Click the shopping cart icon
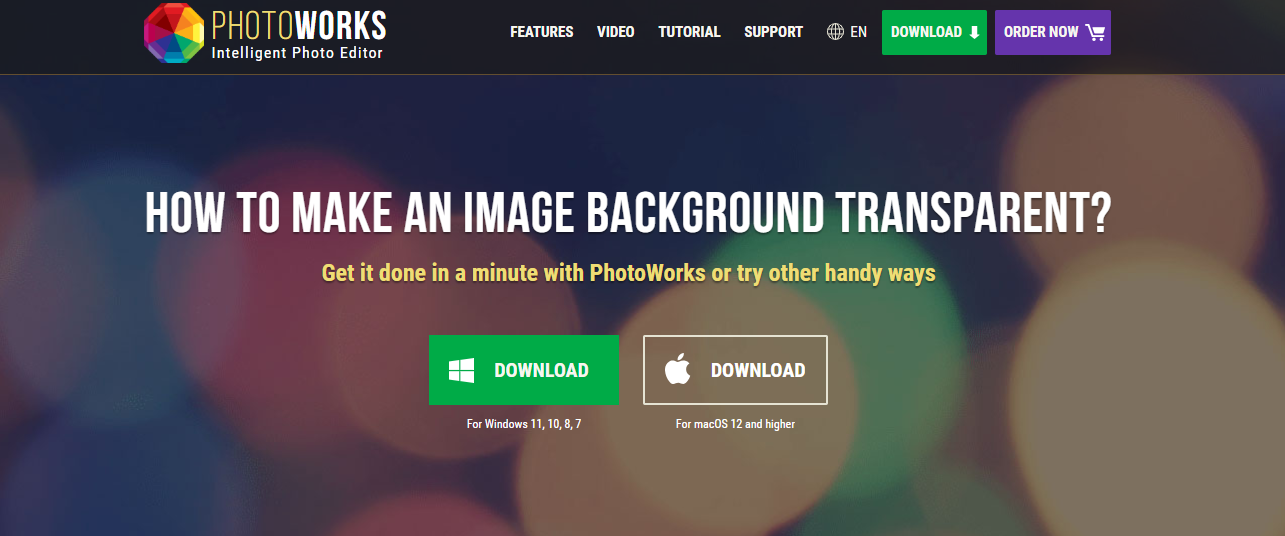This screenshot has height=536, width=1285. pos(1095,32)
